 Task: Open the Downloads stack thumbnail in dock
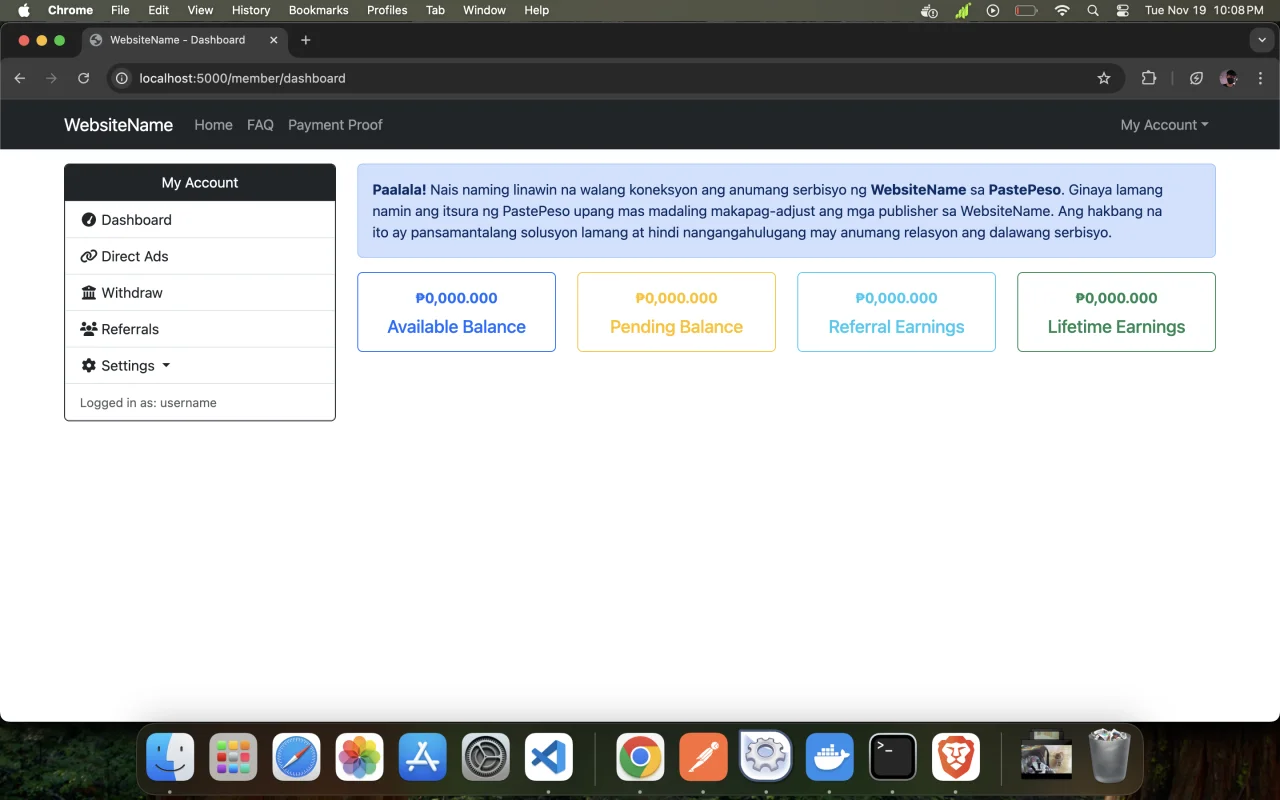(x=1046, y=757)
